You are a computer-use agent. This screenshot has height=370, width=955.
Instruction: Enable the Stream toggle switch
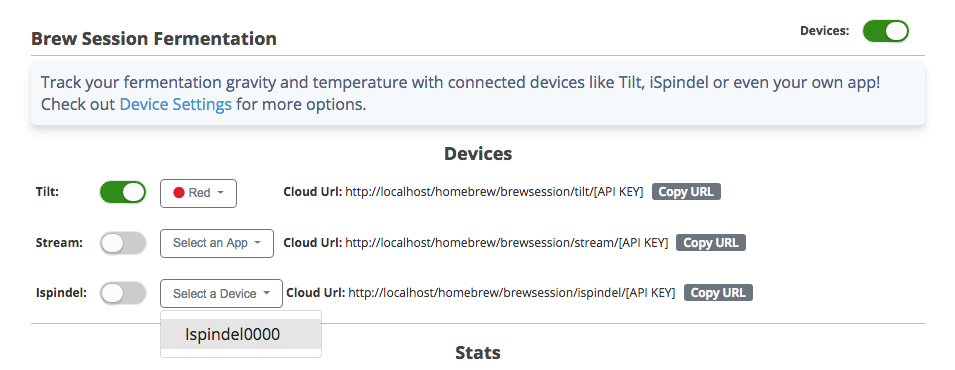pos(123,243)
